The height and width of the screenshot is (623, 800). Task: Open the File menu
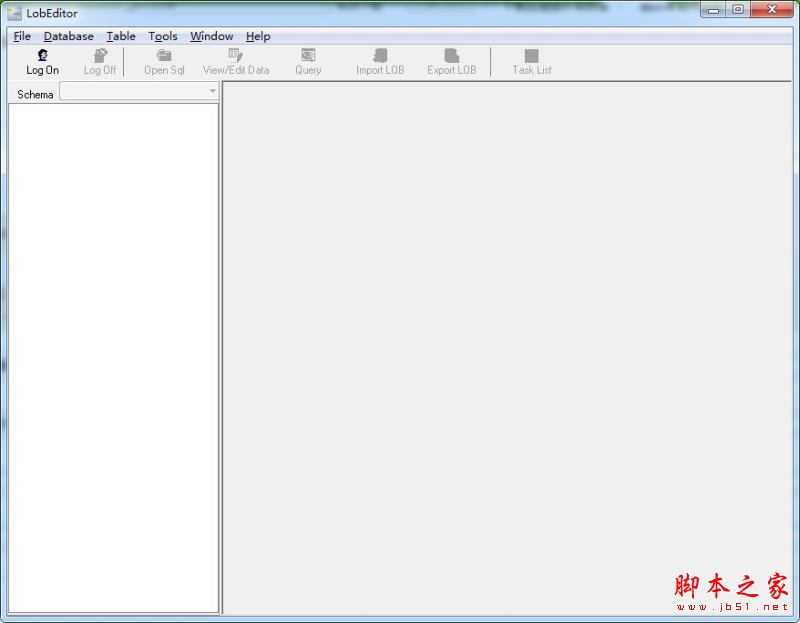pos(22,36)
